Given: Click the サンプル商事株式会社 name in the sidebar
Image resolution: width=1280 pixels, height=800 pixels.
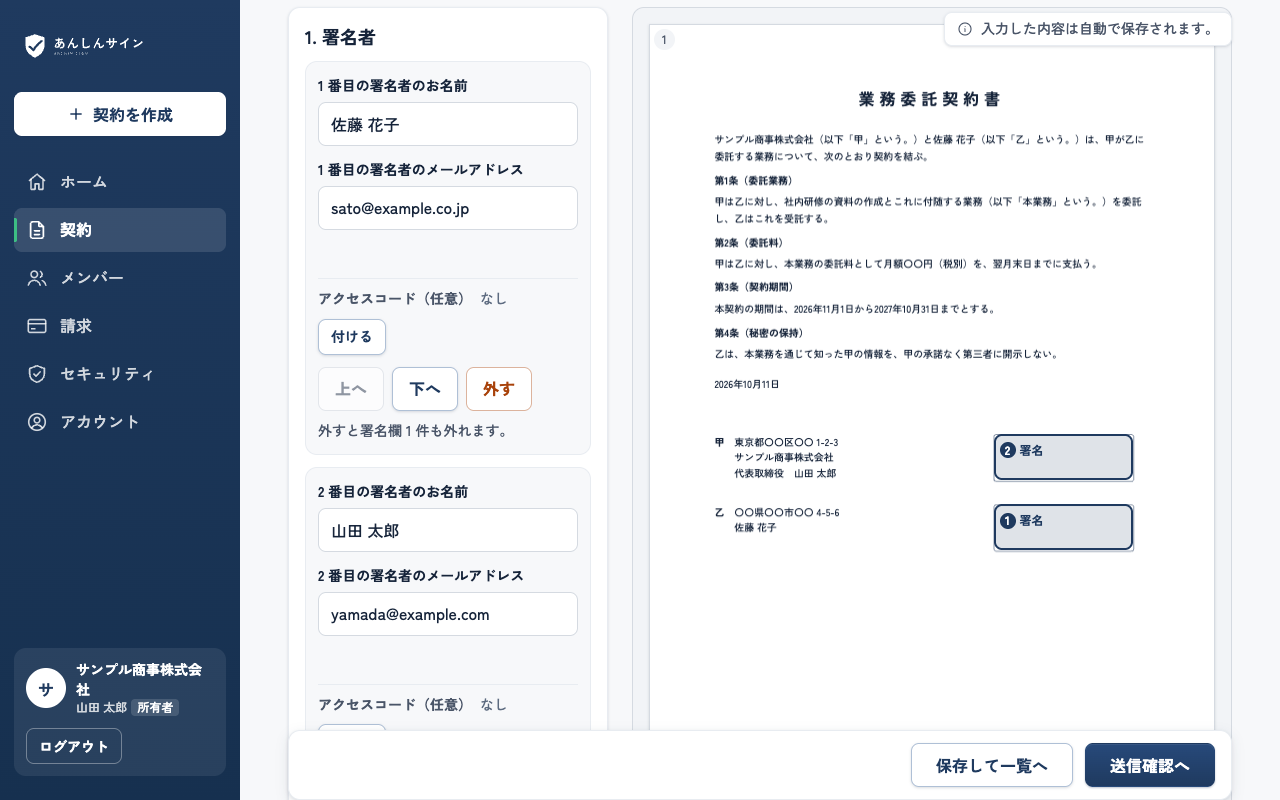Looking at the screenshot, I should point(140,679).
